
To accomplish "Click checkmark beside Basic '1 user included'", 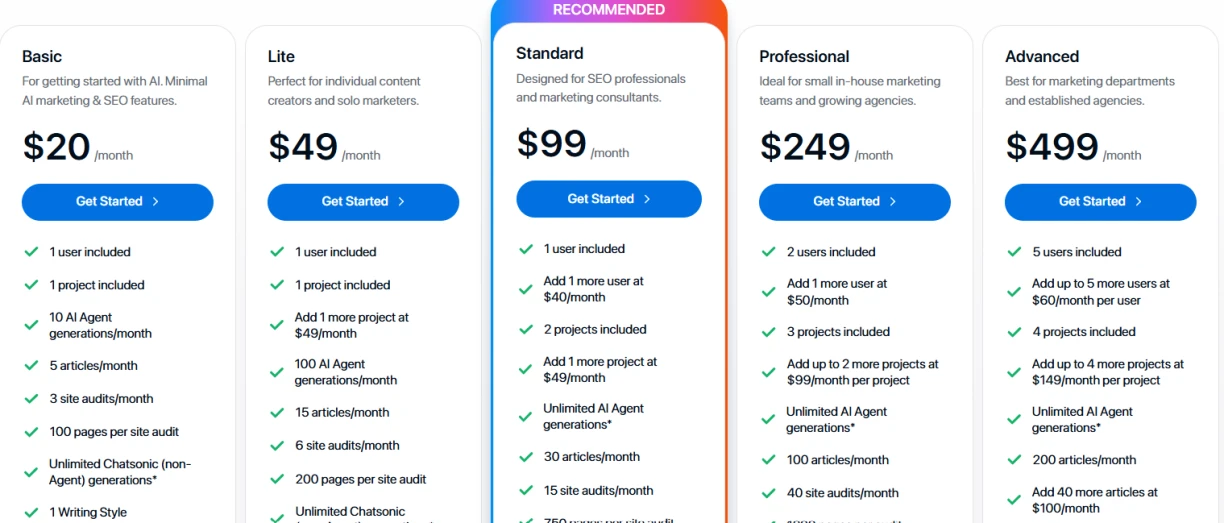I will pyautogui.click(x=31, y=252).
